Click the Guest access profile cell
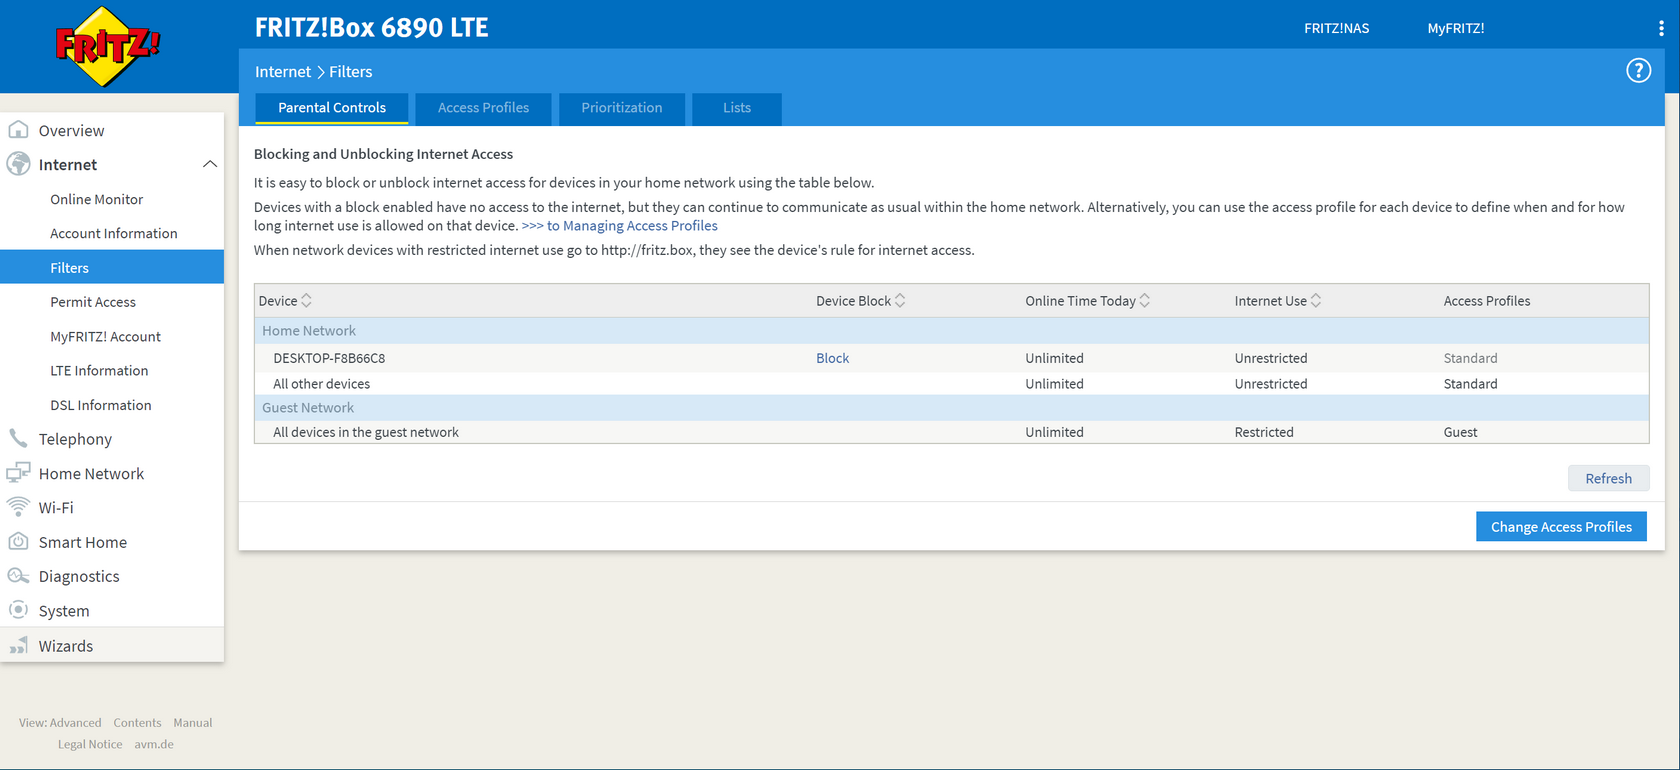 tap(1460, 432)
